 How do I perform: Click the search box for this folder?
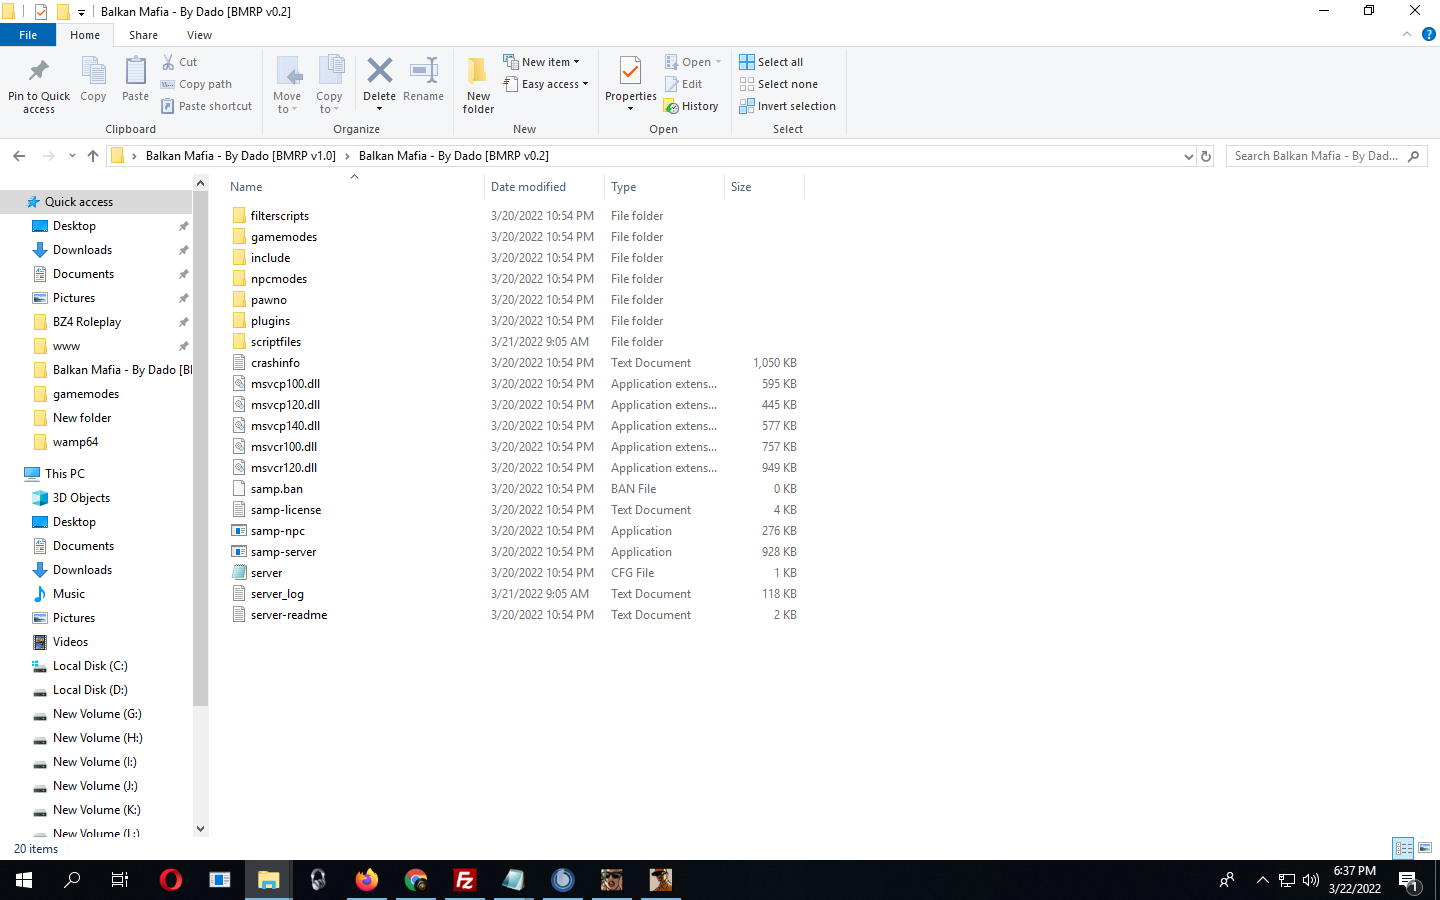click(1315, 156)
